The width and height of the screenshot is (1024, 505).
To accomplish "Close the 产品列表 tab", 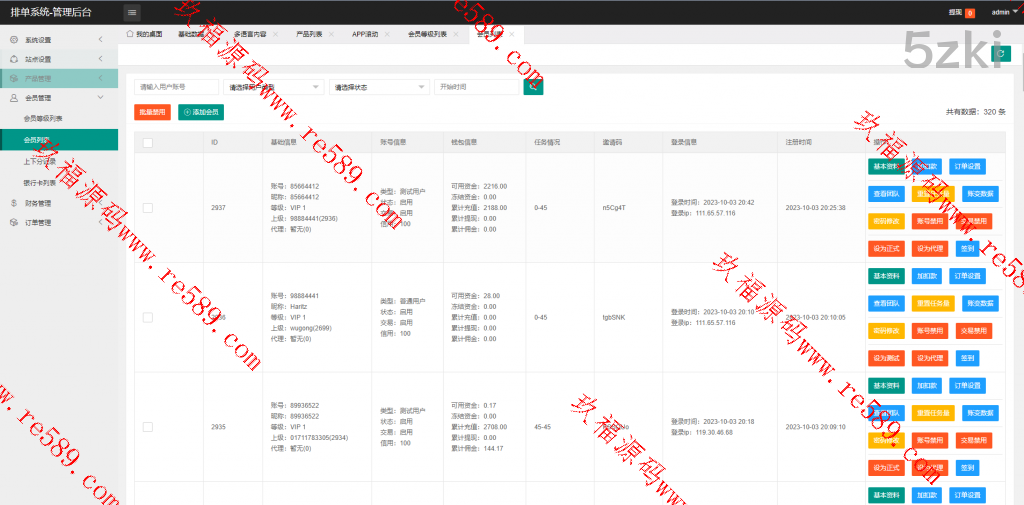I will tap(331, 33).
